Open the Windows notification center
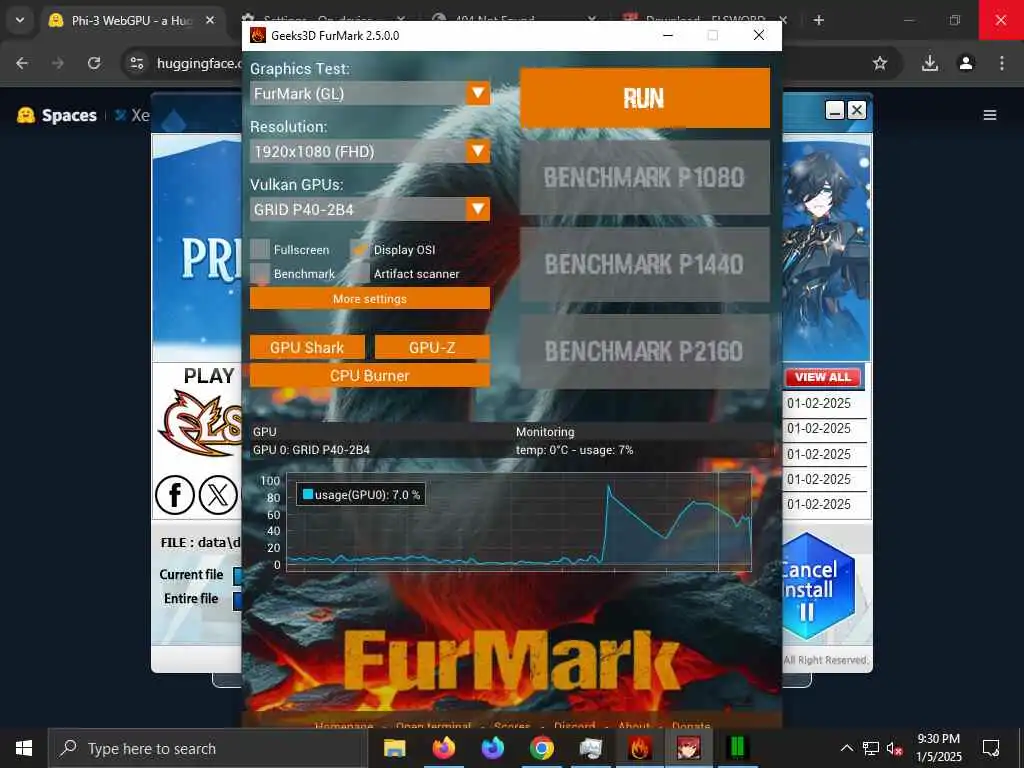Viewport: 1024px width, 768px height. point(991,748)
